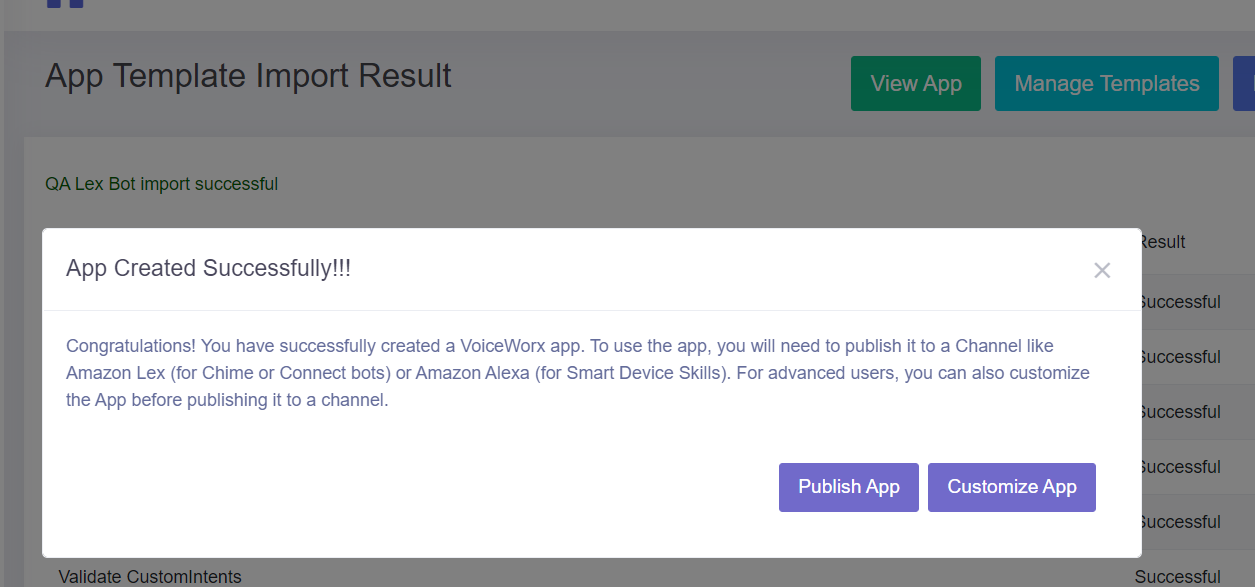
Task: Choose Customize App in the dialog
Action: tap(1011, 487)
